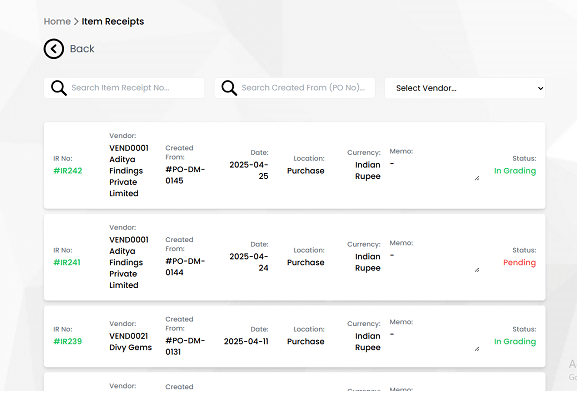Screen dimensions: 577x394
Task: Click memo field of #IR242 row
Action: click(435, 170)
